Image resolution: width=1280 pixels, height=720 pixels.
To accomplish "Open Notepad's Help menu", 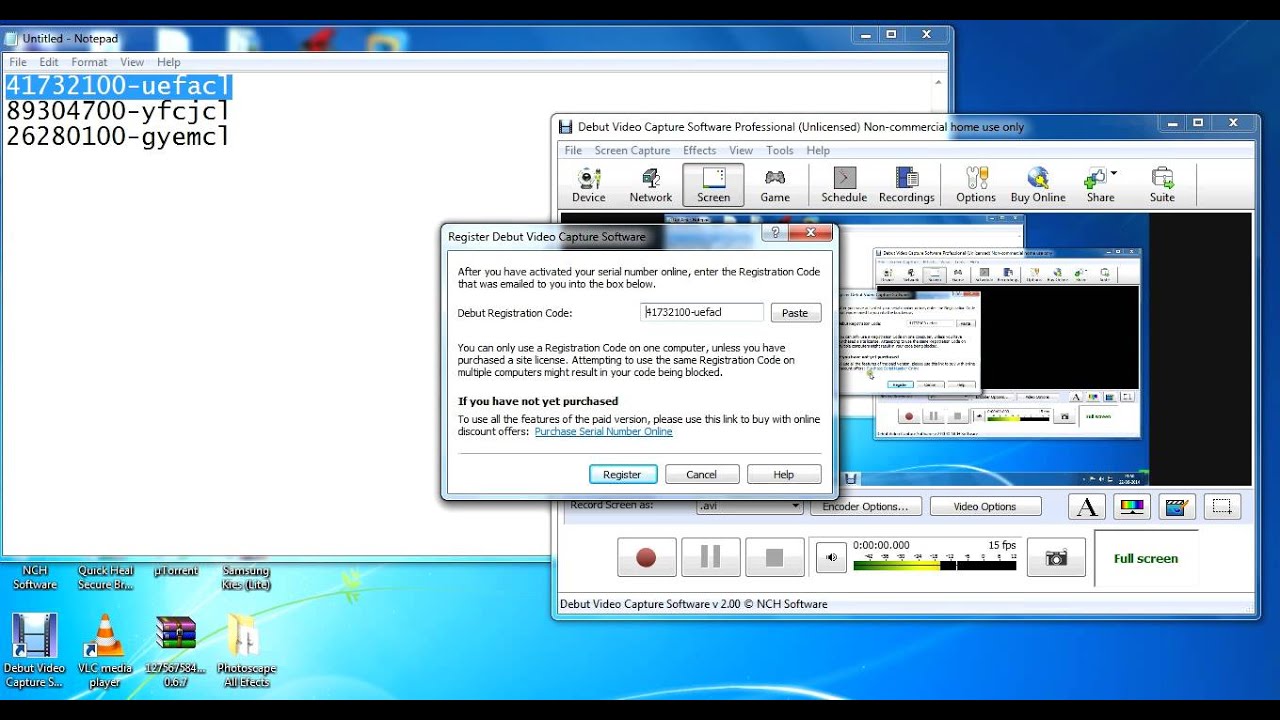I will coord(168,62).
